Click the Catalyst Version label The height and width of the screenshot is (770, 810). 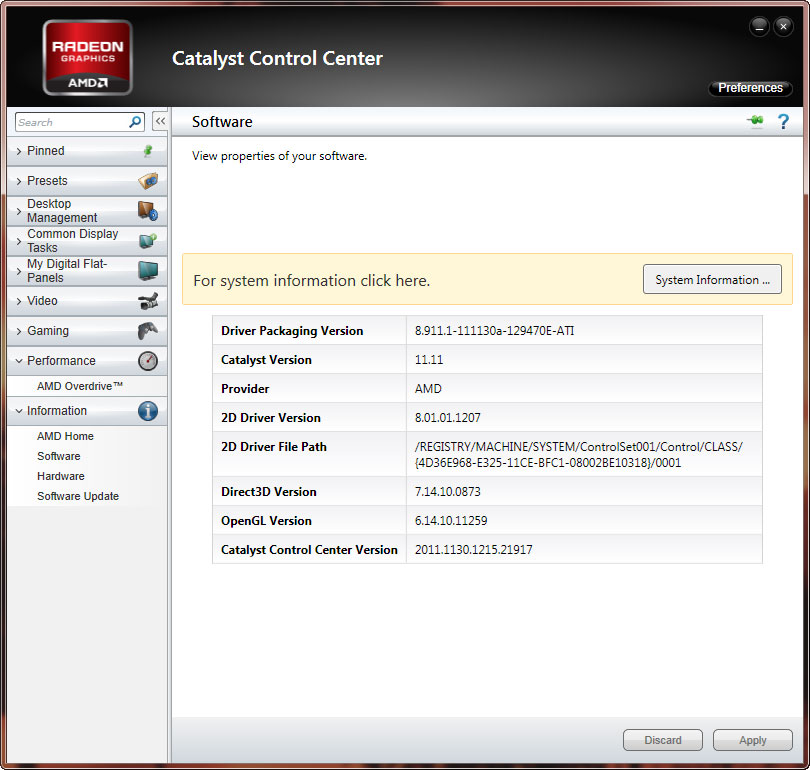266,359
